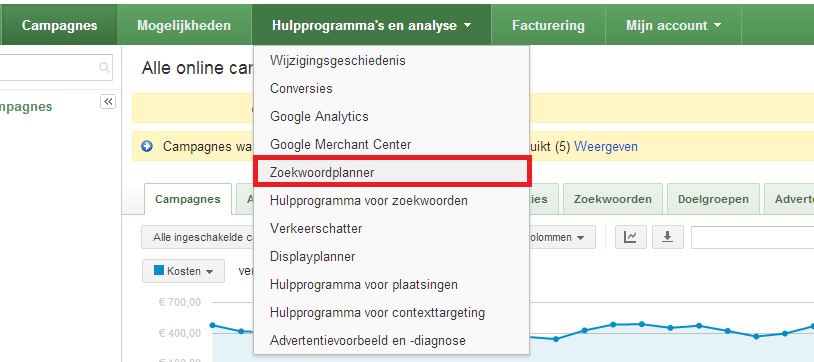Viewport: 814px width, 362px height.
Task: Open the Kolommen dropdown
Action: click(x=563, y=237)
